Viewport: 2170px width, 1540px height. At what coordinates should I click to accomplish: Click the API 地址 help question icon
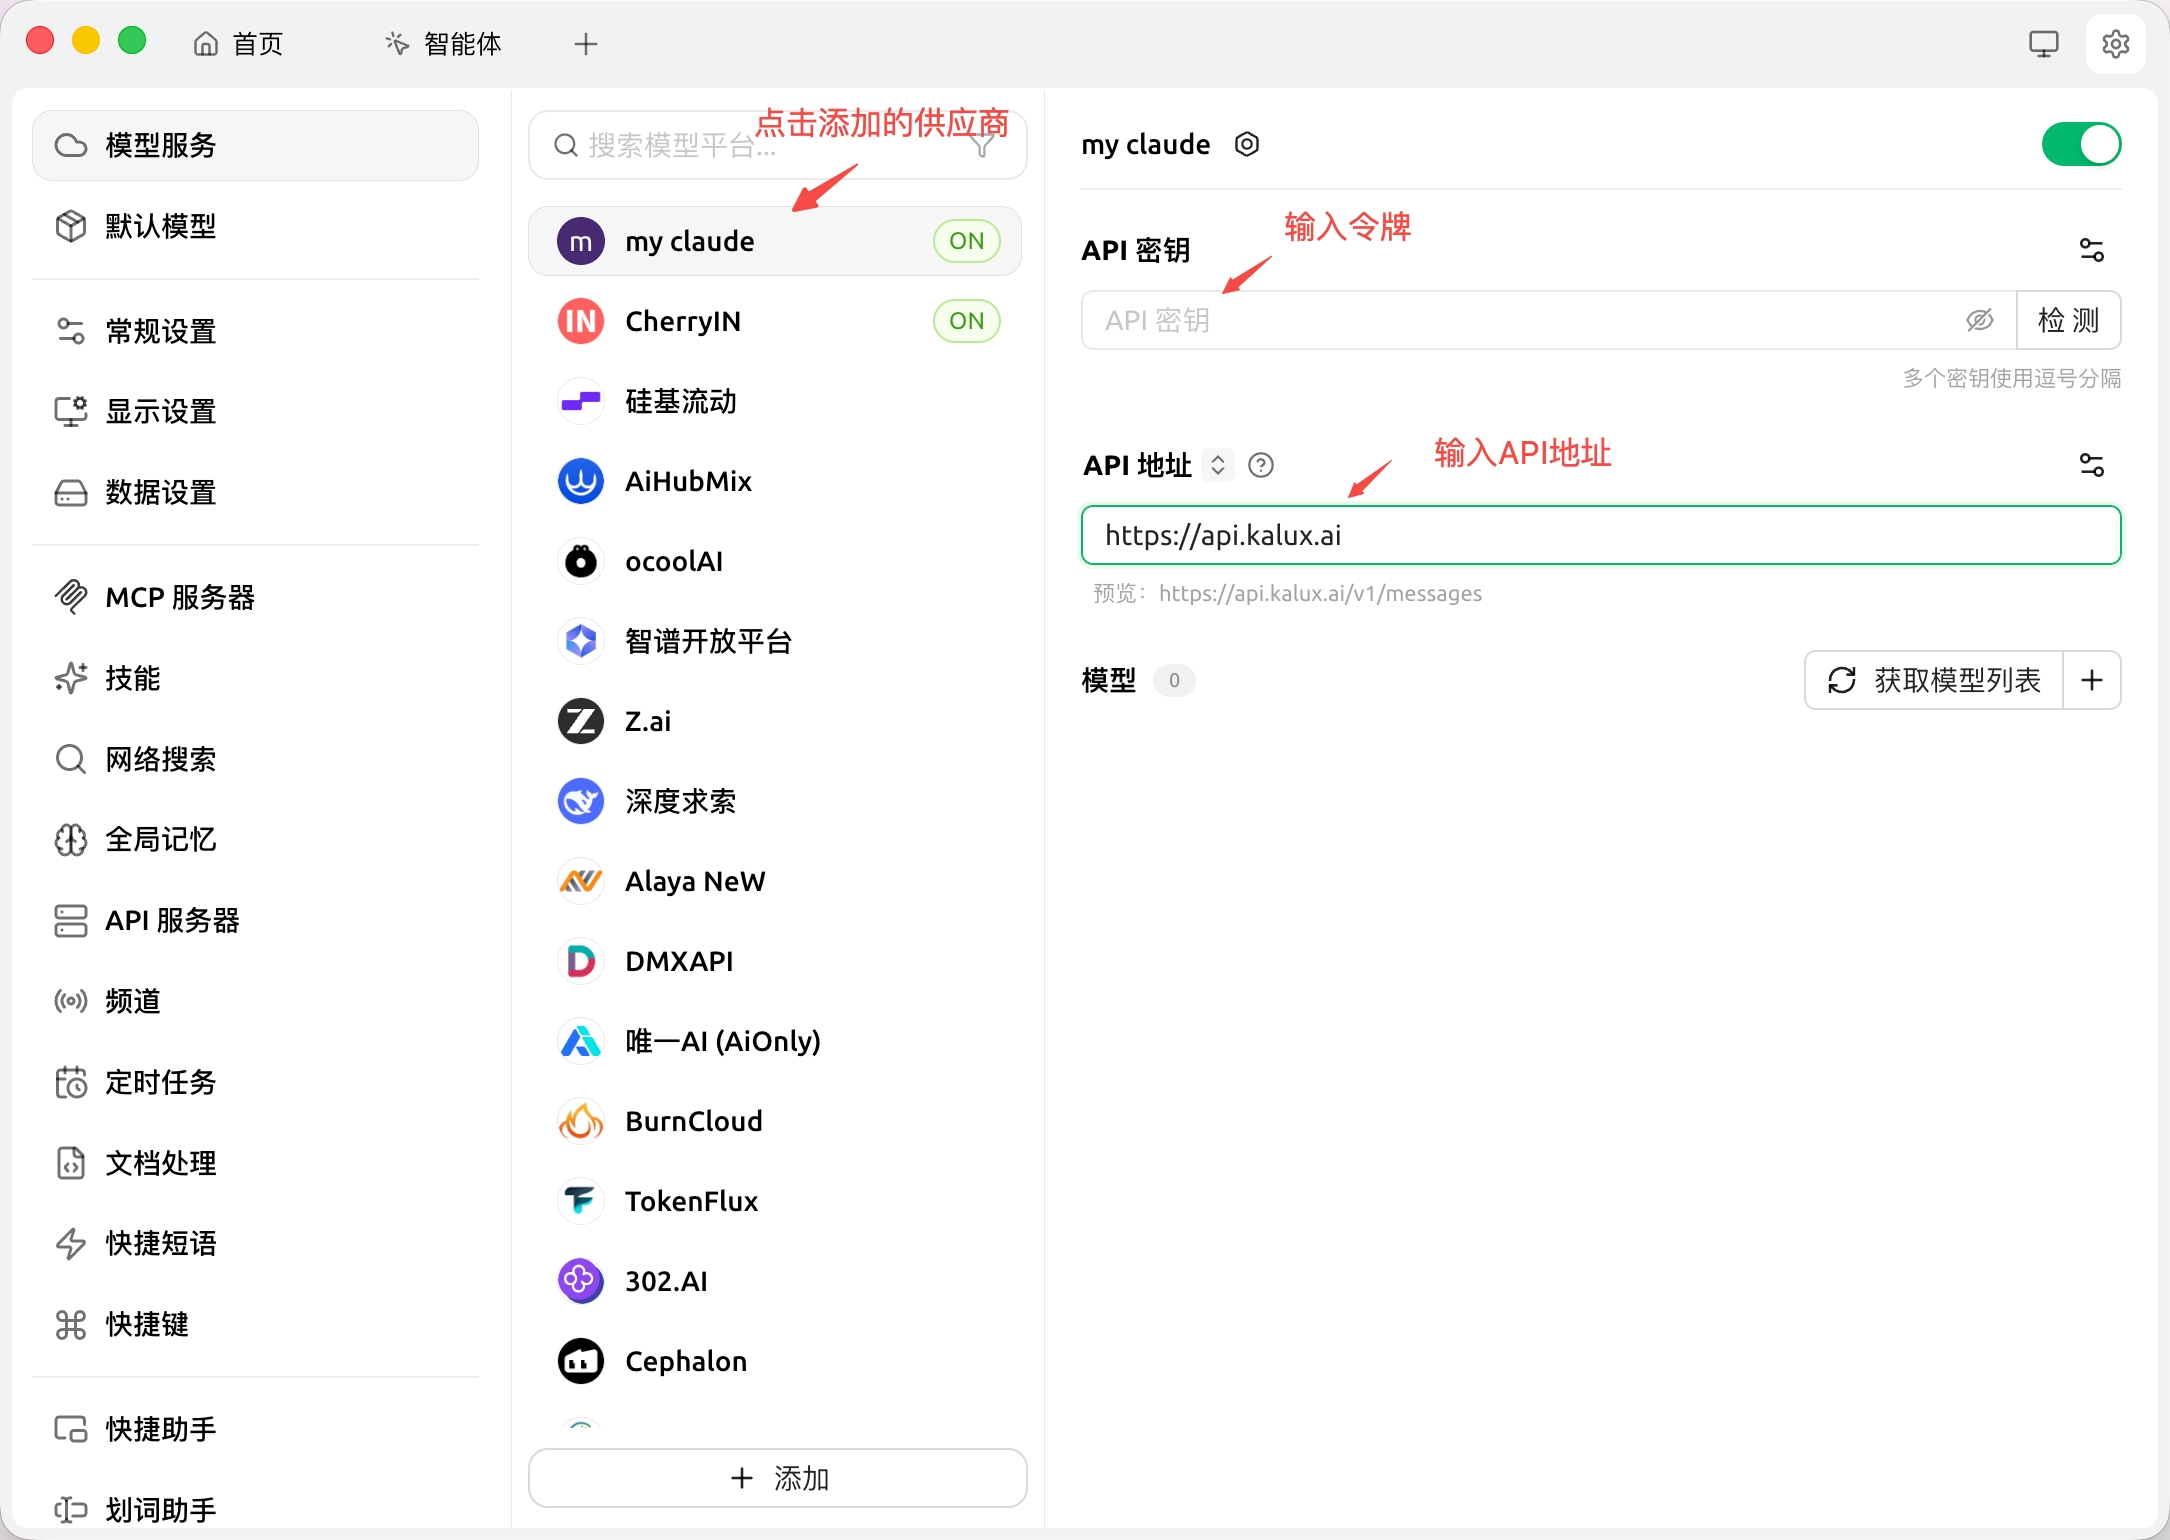(x=1261, y=465)
